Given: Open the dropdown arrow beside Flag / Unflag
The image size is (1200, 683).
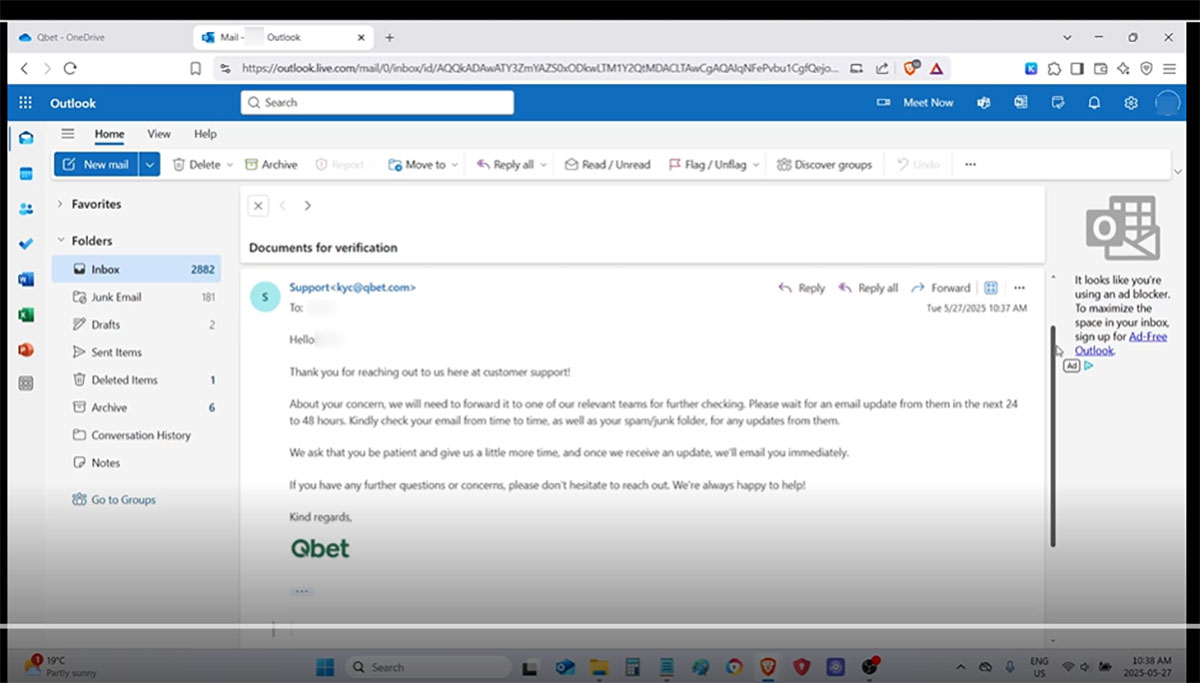Looking at the screenshot, I should pos(756,165).
